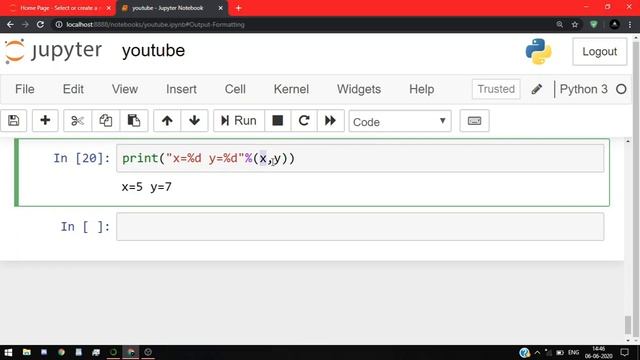Open the green shield extension icon
Screen dimensions: 640x360
coord(594,24)
